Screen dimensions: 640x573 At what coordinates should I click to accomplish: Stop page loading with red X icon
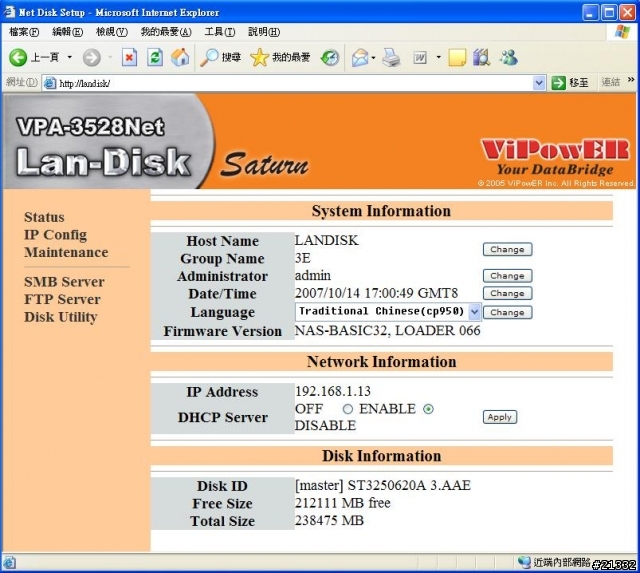coord(129,58)
